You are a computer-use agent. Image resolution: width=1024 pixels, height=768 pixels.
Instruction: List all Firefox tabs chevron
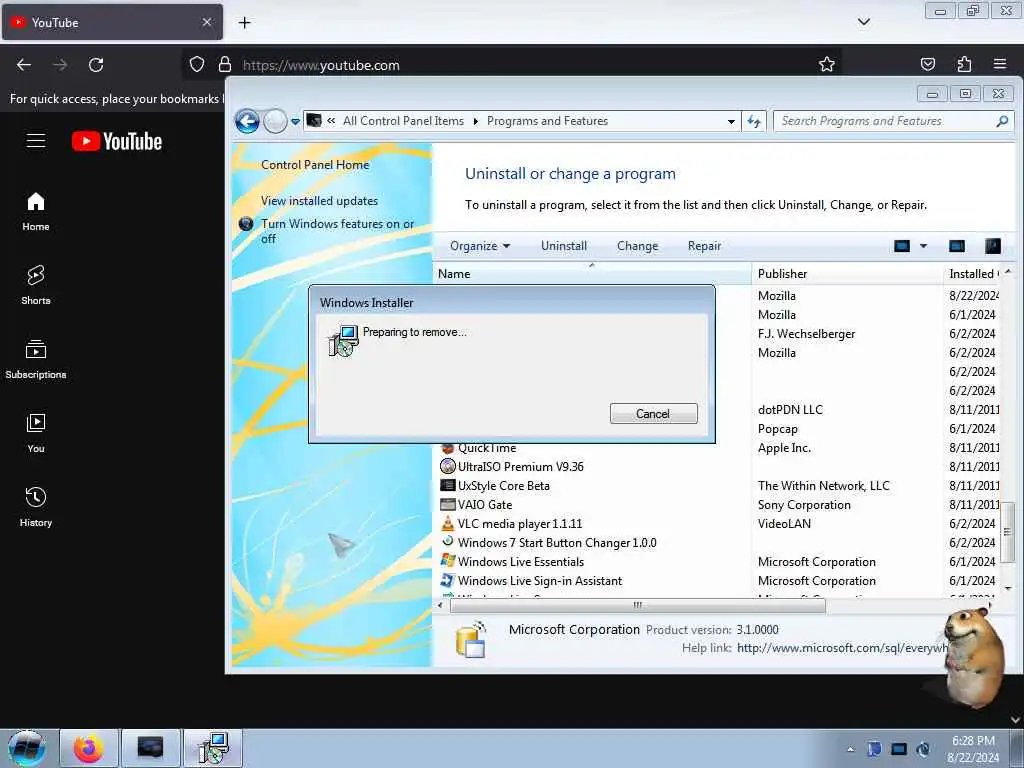[x=863, y=22]
